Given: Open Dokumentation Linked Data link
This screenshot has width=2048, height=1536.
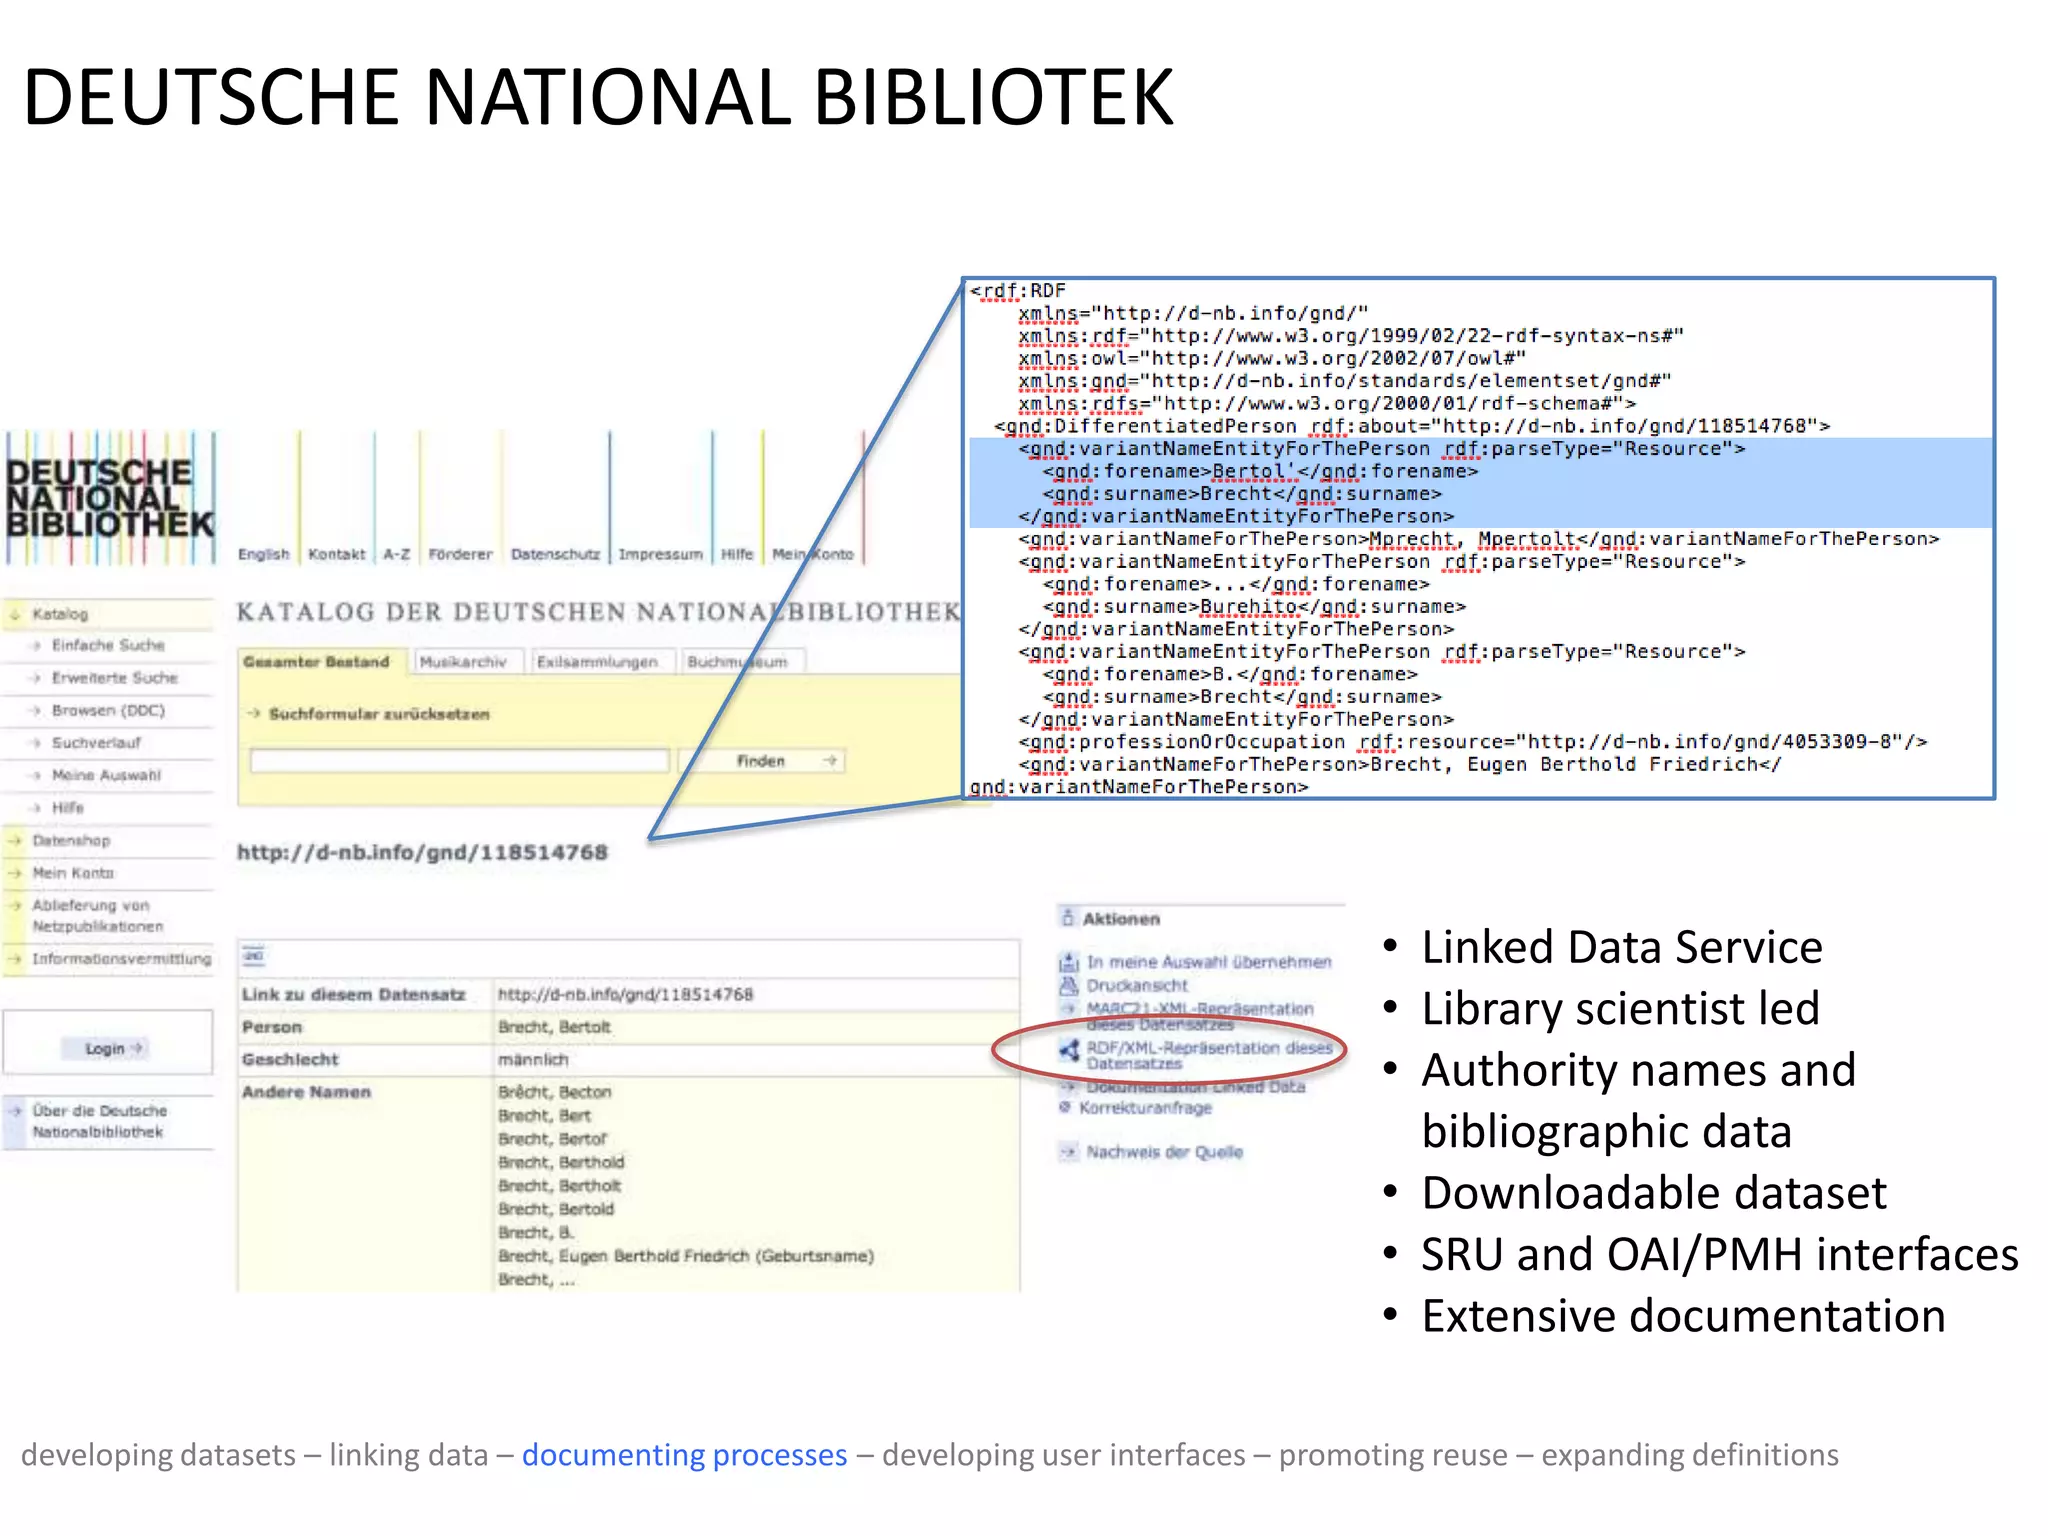Looking at the screenshot, I should (x=1196, y=1087).
